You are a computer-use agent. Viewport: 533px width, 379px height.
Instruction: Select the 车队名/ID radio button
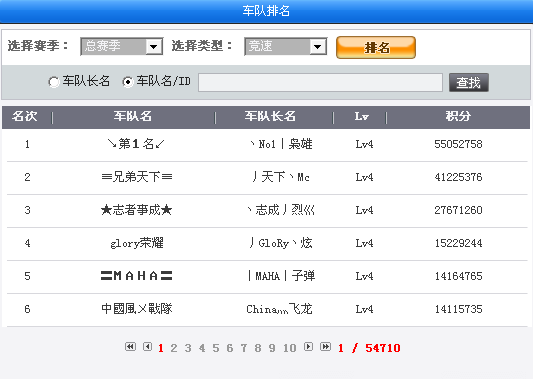128,82
